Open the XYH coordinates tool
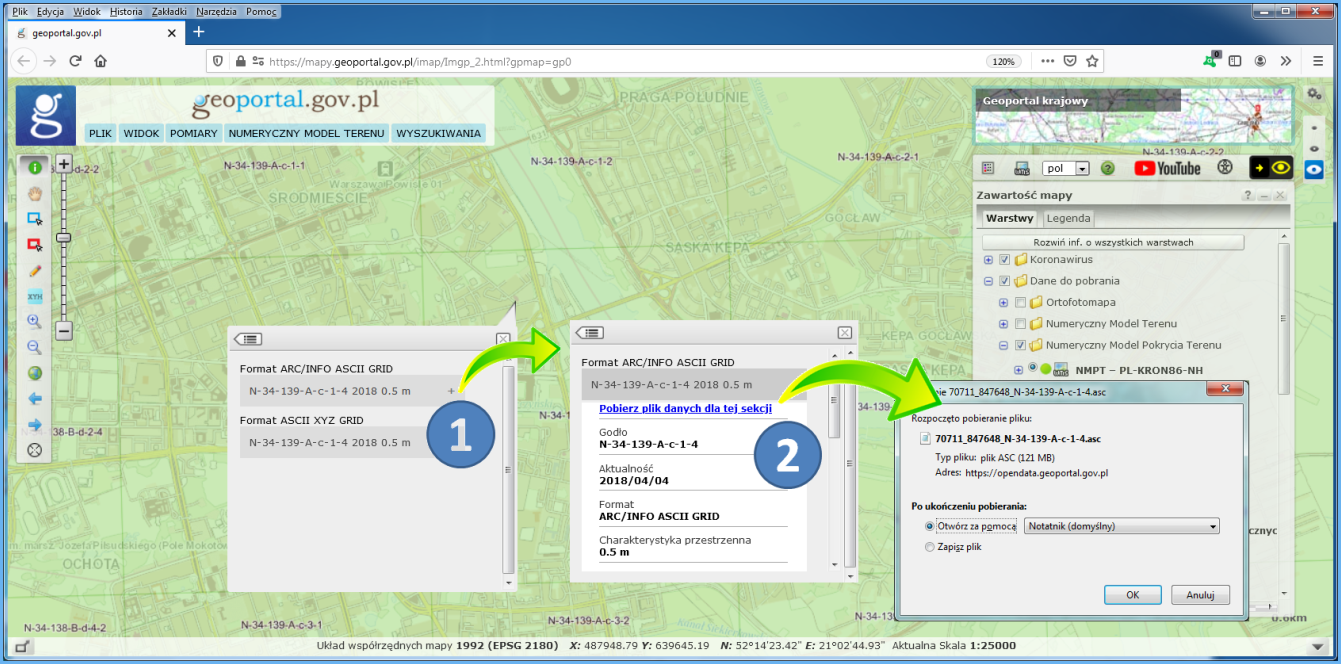Image resolution: width=1341 pixels, height=664 pixels. click(x=34, y=296)
